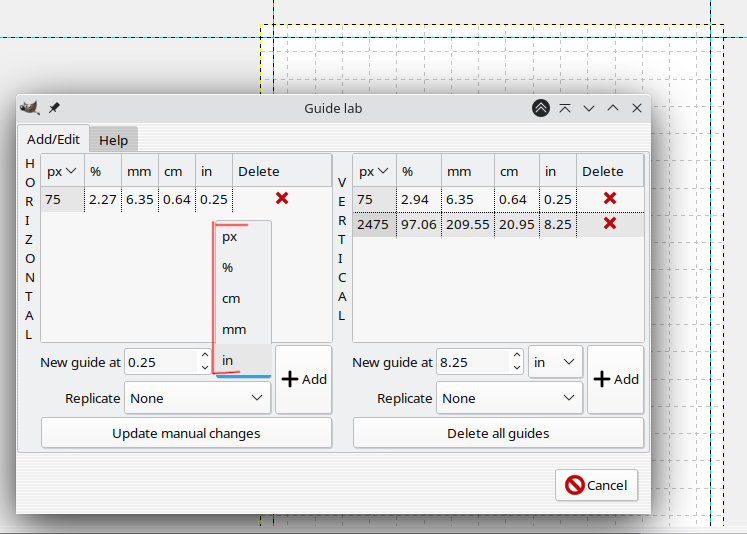Click the pin icon in title bar
Image resolution: width=747 pixels, height=534 pixels.
[54, 108]
